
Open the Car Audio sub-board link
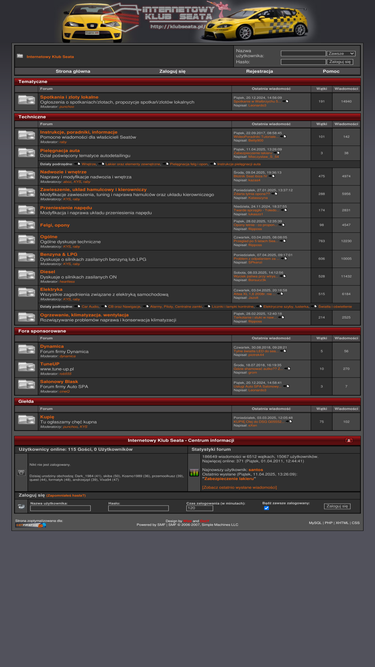pyautogui.click(x=91, y=306)
